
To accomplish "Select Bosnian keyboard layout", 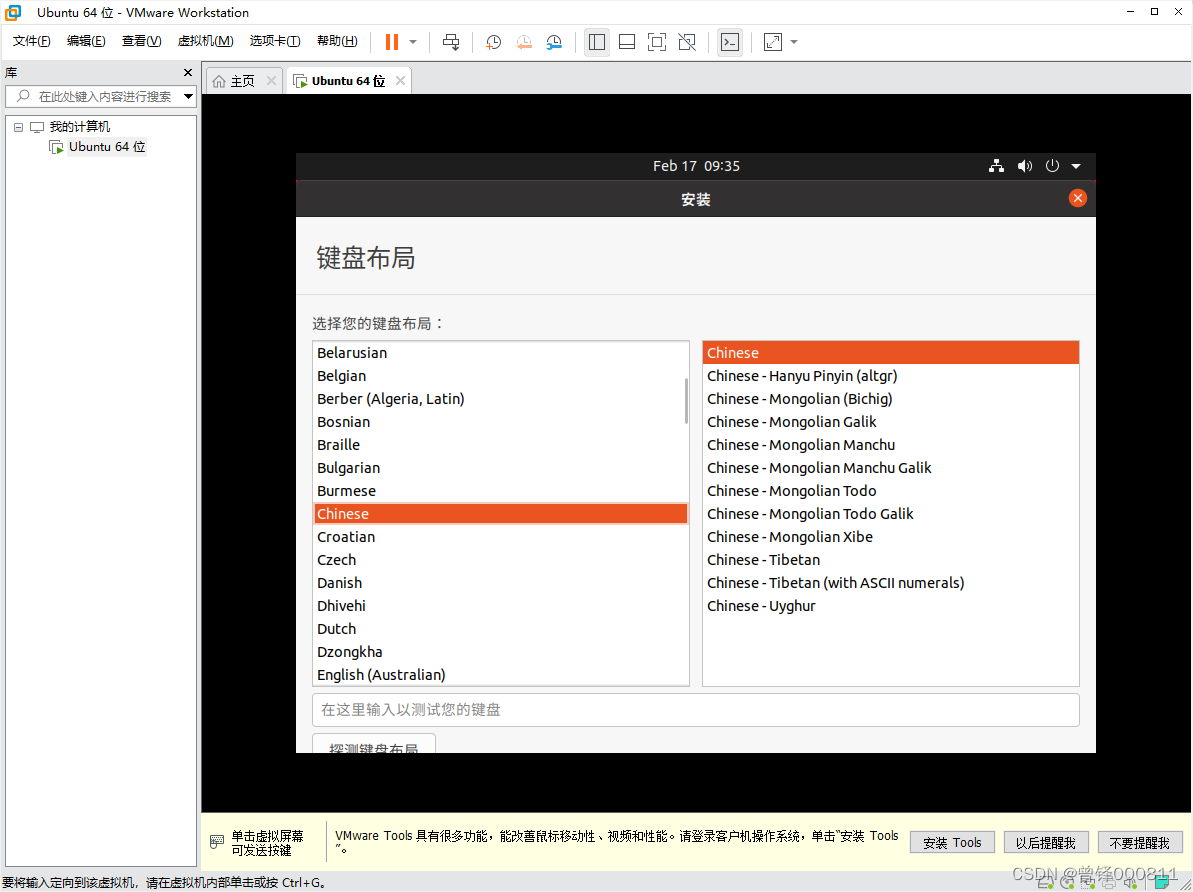I will [500, 422].
